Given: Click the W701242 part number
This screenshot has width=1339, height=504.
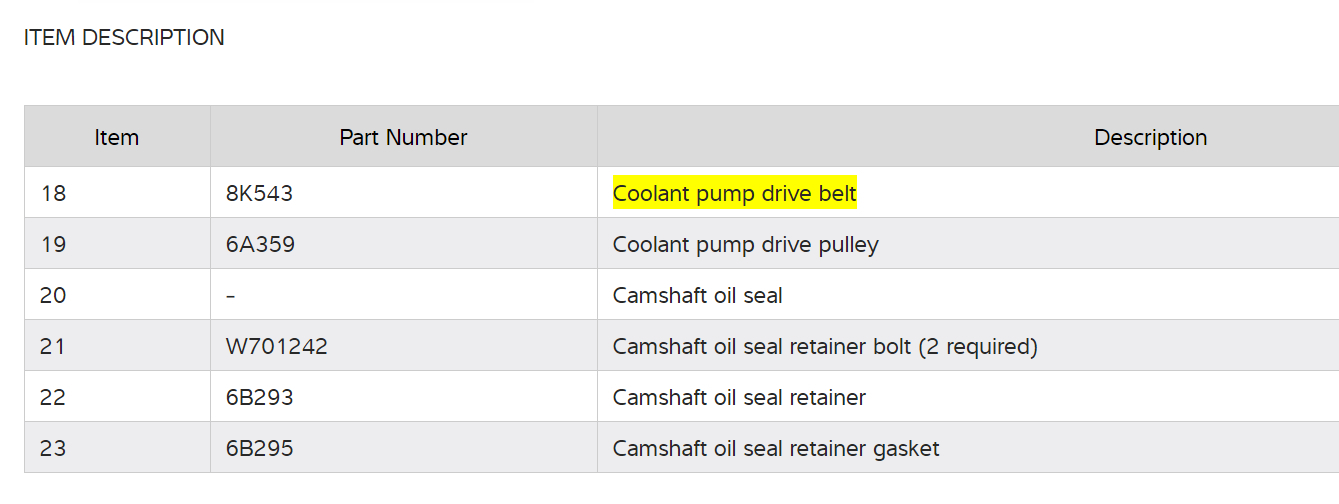Looking at the screenshot, I should tap(277, 347).
